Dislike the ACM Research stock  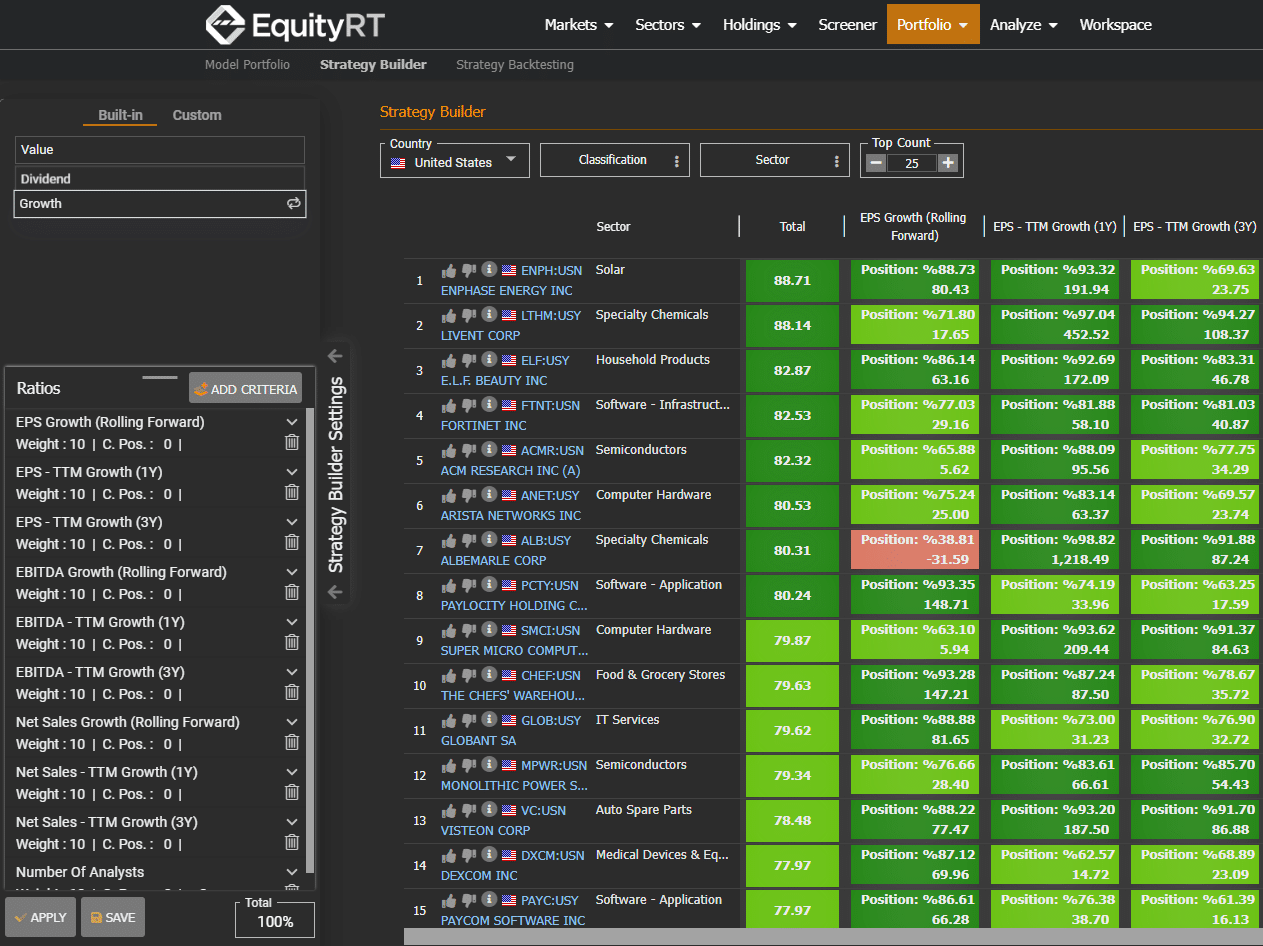click(x=469, y=450)
